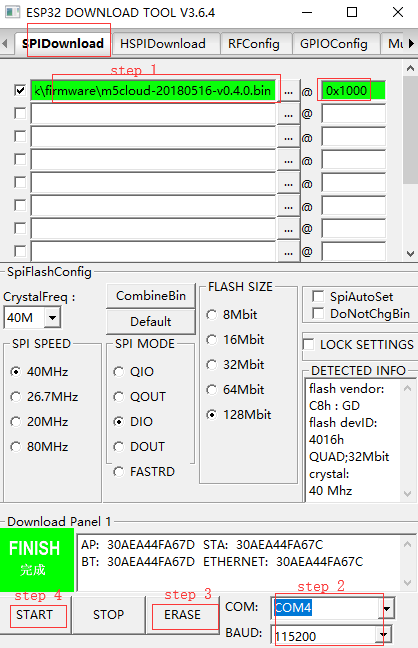Uncheck the first firmware file checkbox
Image resolution: width=418 pixels, height=648 pixels.
pyautogui.click(x=20, y=91)
